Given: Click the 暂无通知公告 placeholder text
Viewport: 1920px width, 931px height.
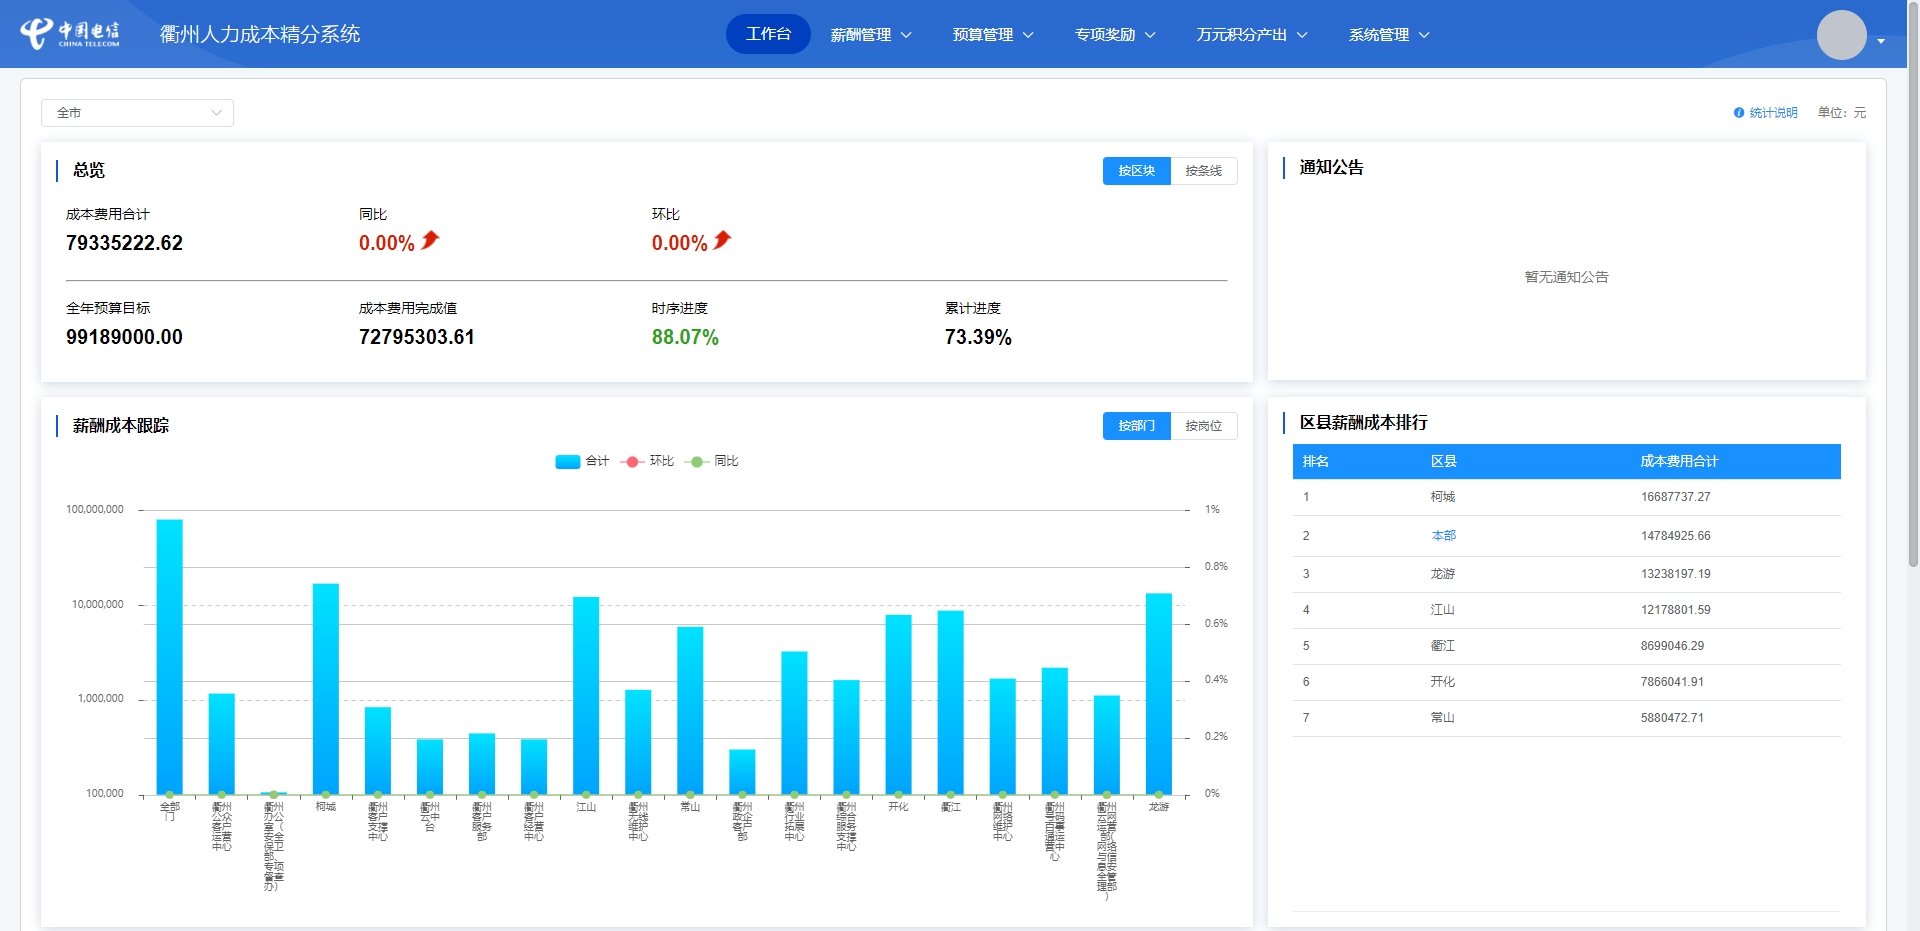Looking at the screenshot, I should point(1566,277).
